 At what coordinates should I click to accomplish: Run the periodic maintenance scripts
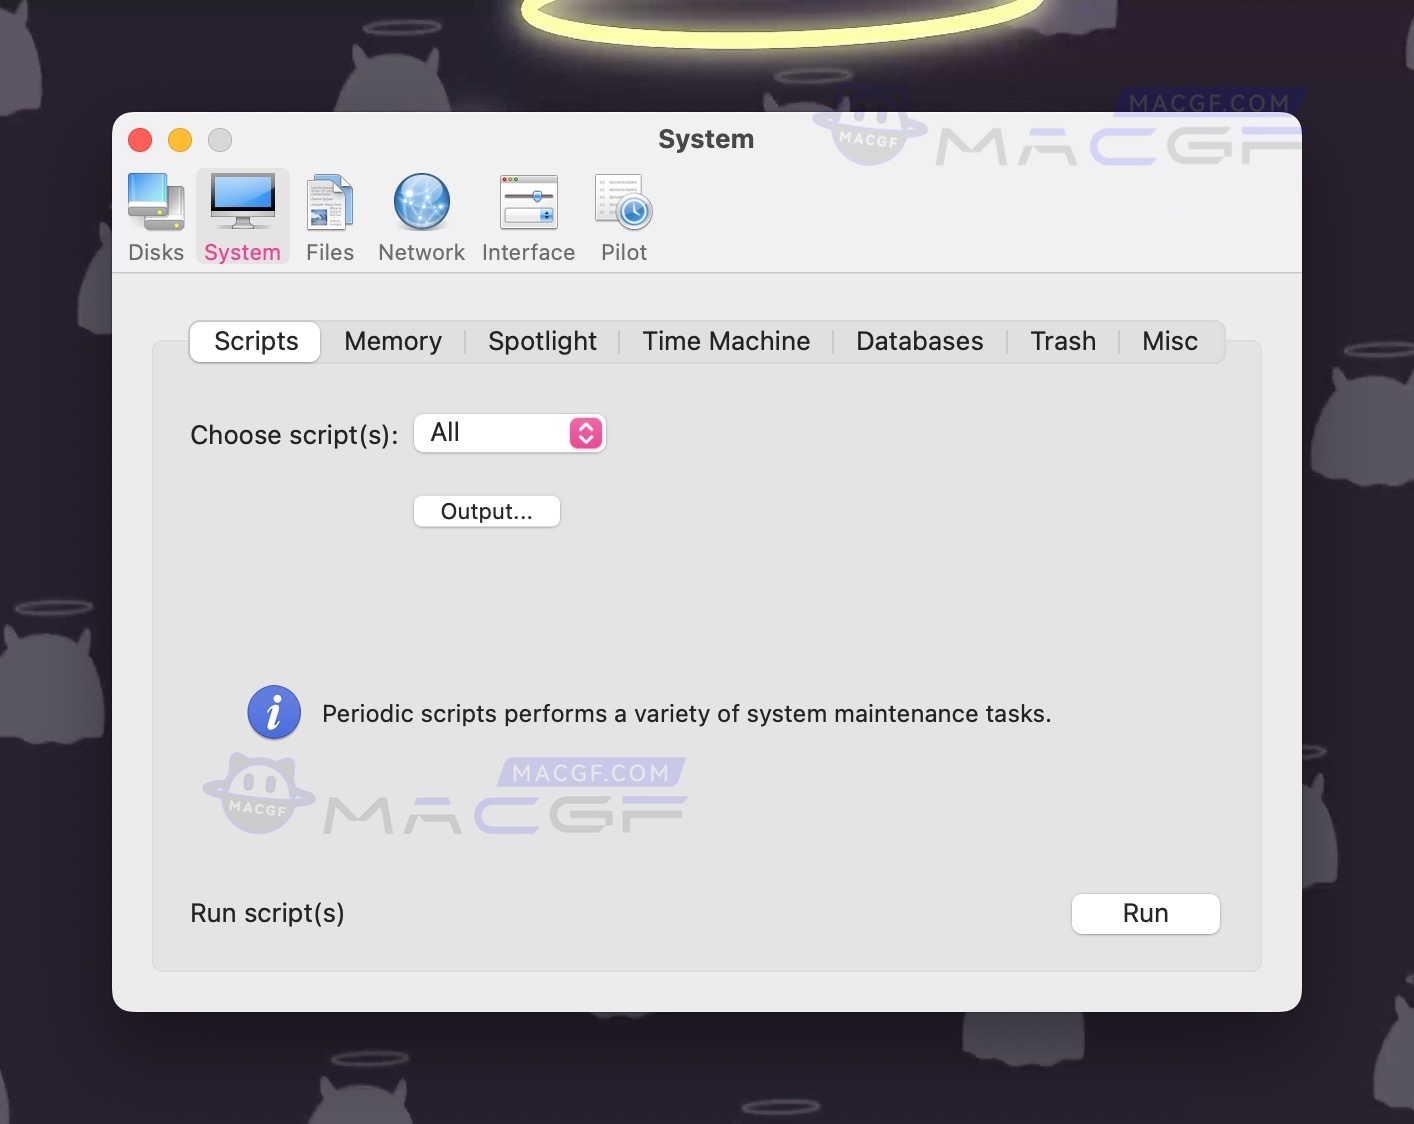click(1145, 913)
